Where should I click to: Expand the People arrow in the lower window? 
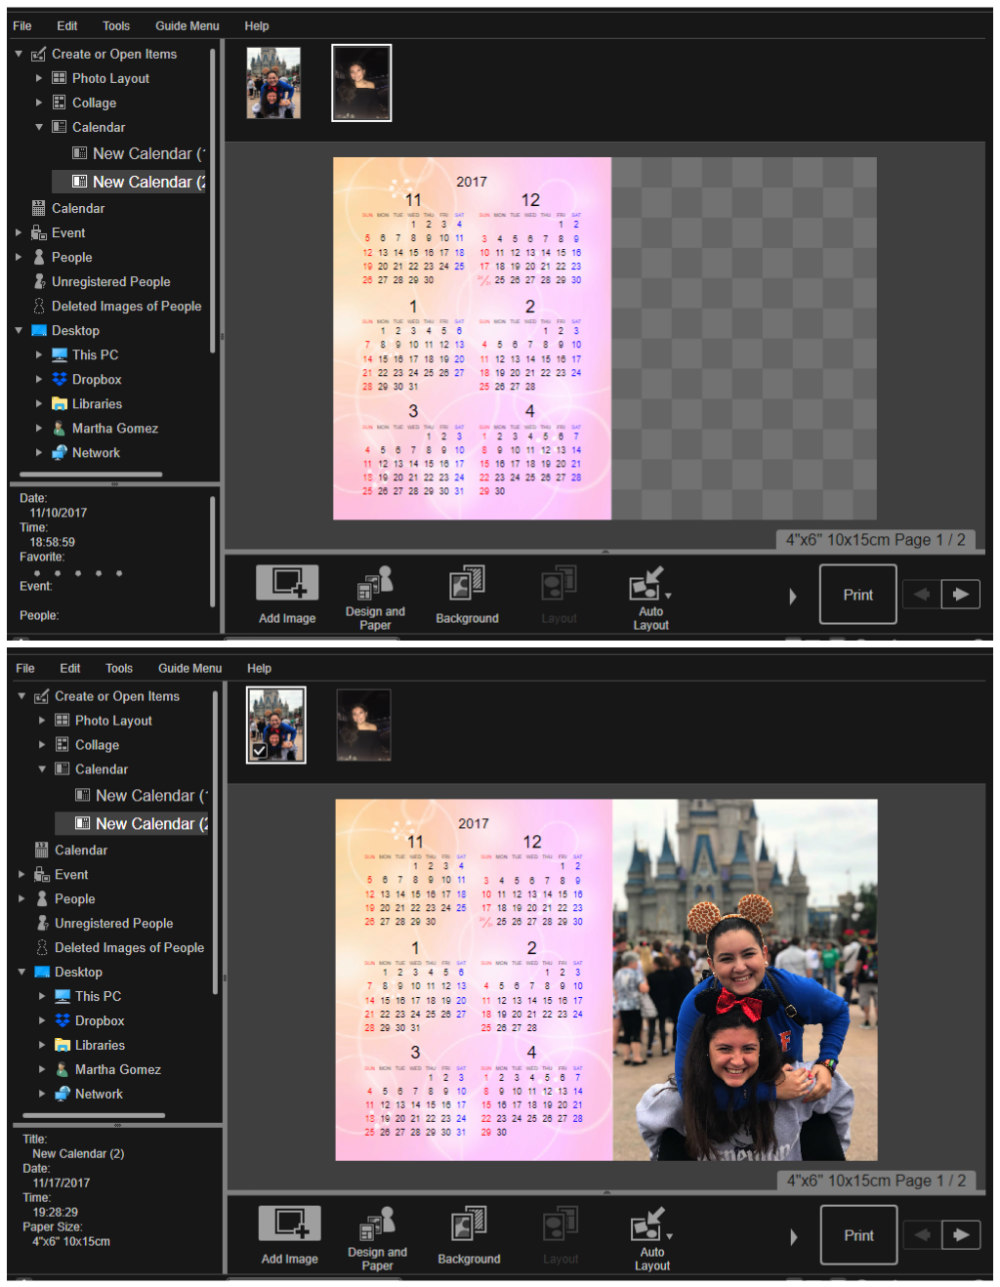pyautogui.click(x=22, y=899)
